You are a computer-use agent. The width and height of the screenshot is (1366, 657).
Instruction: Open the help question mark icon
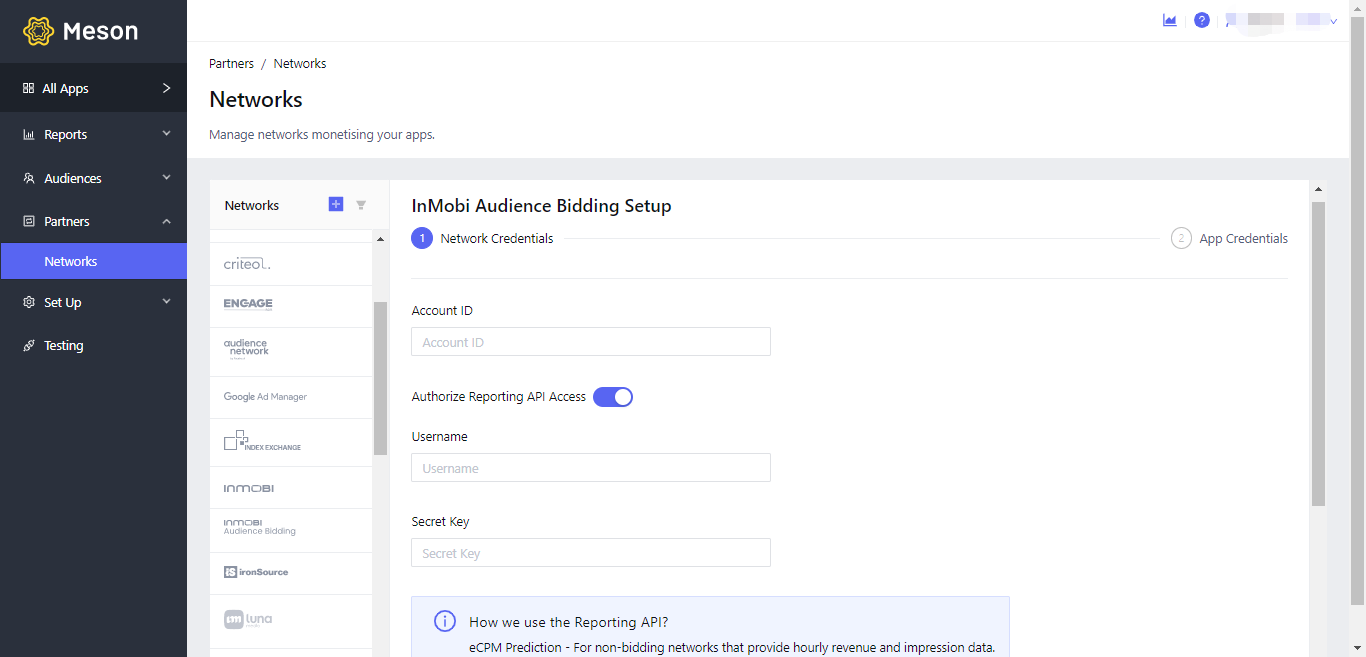[1202, 20]
